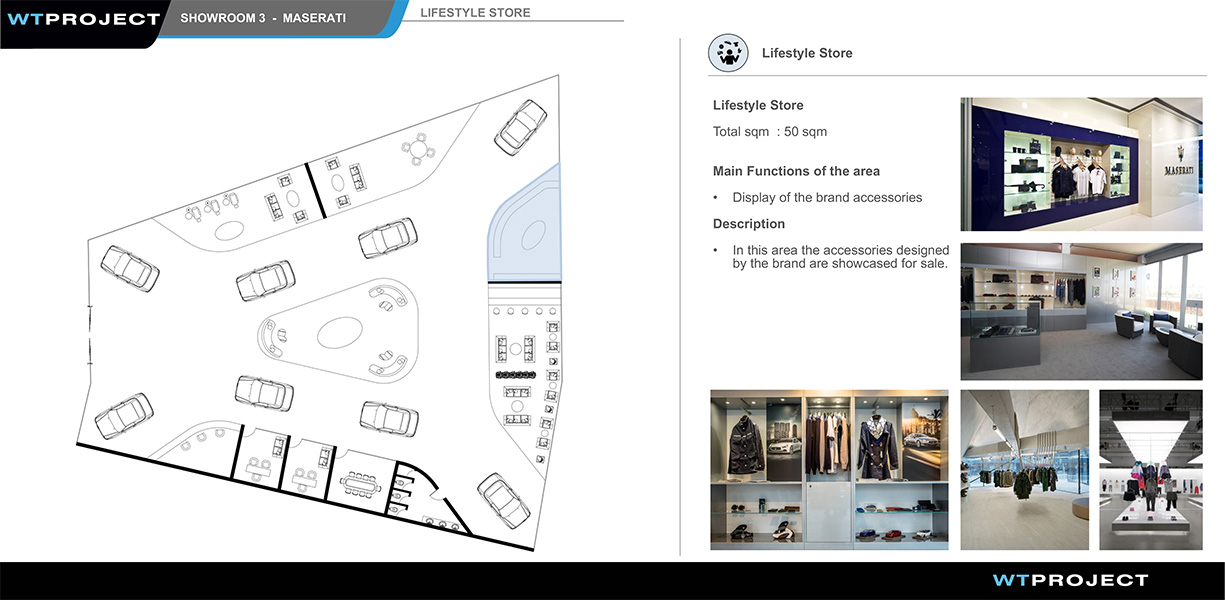Open the jackets display cabinet photo

pyautogui.click(x=829, y=470)
